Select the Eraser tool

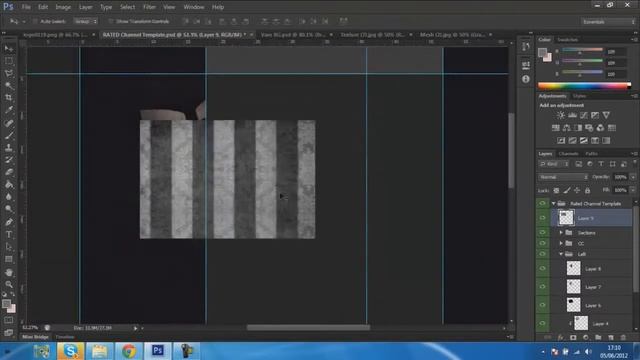(x=9, y=172)
